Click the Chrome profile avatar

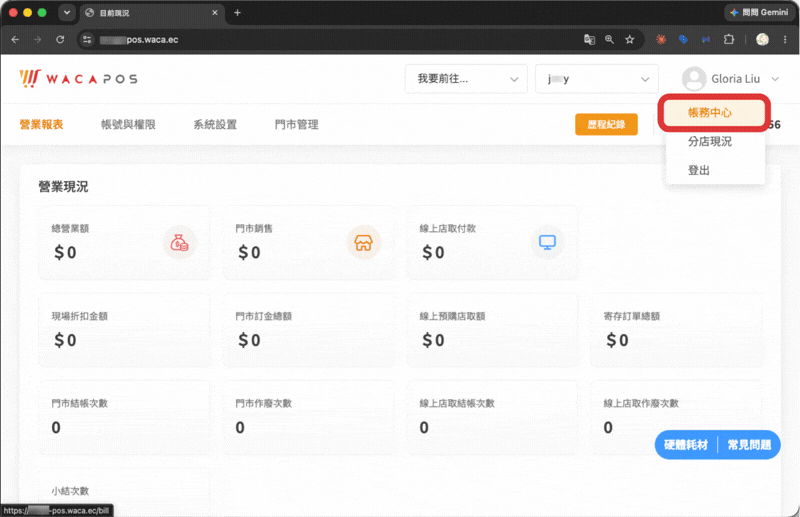click(x=762, y=39)
